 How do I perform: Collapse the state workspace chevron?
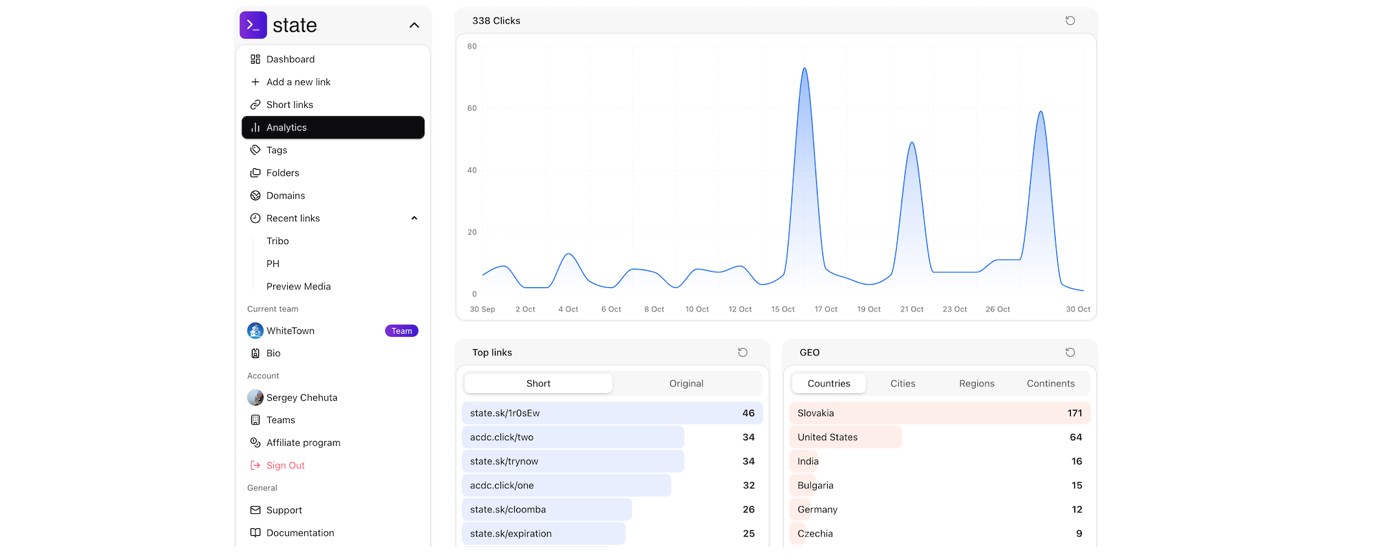click(414, 25)
